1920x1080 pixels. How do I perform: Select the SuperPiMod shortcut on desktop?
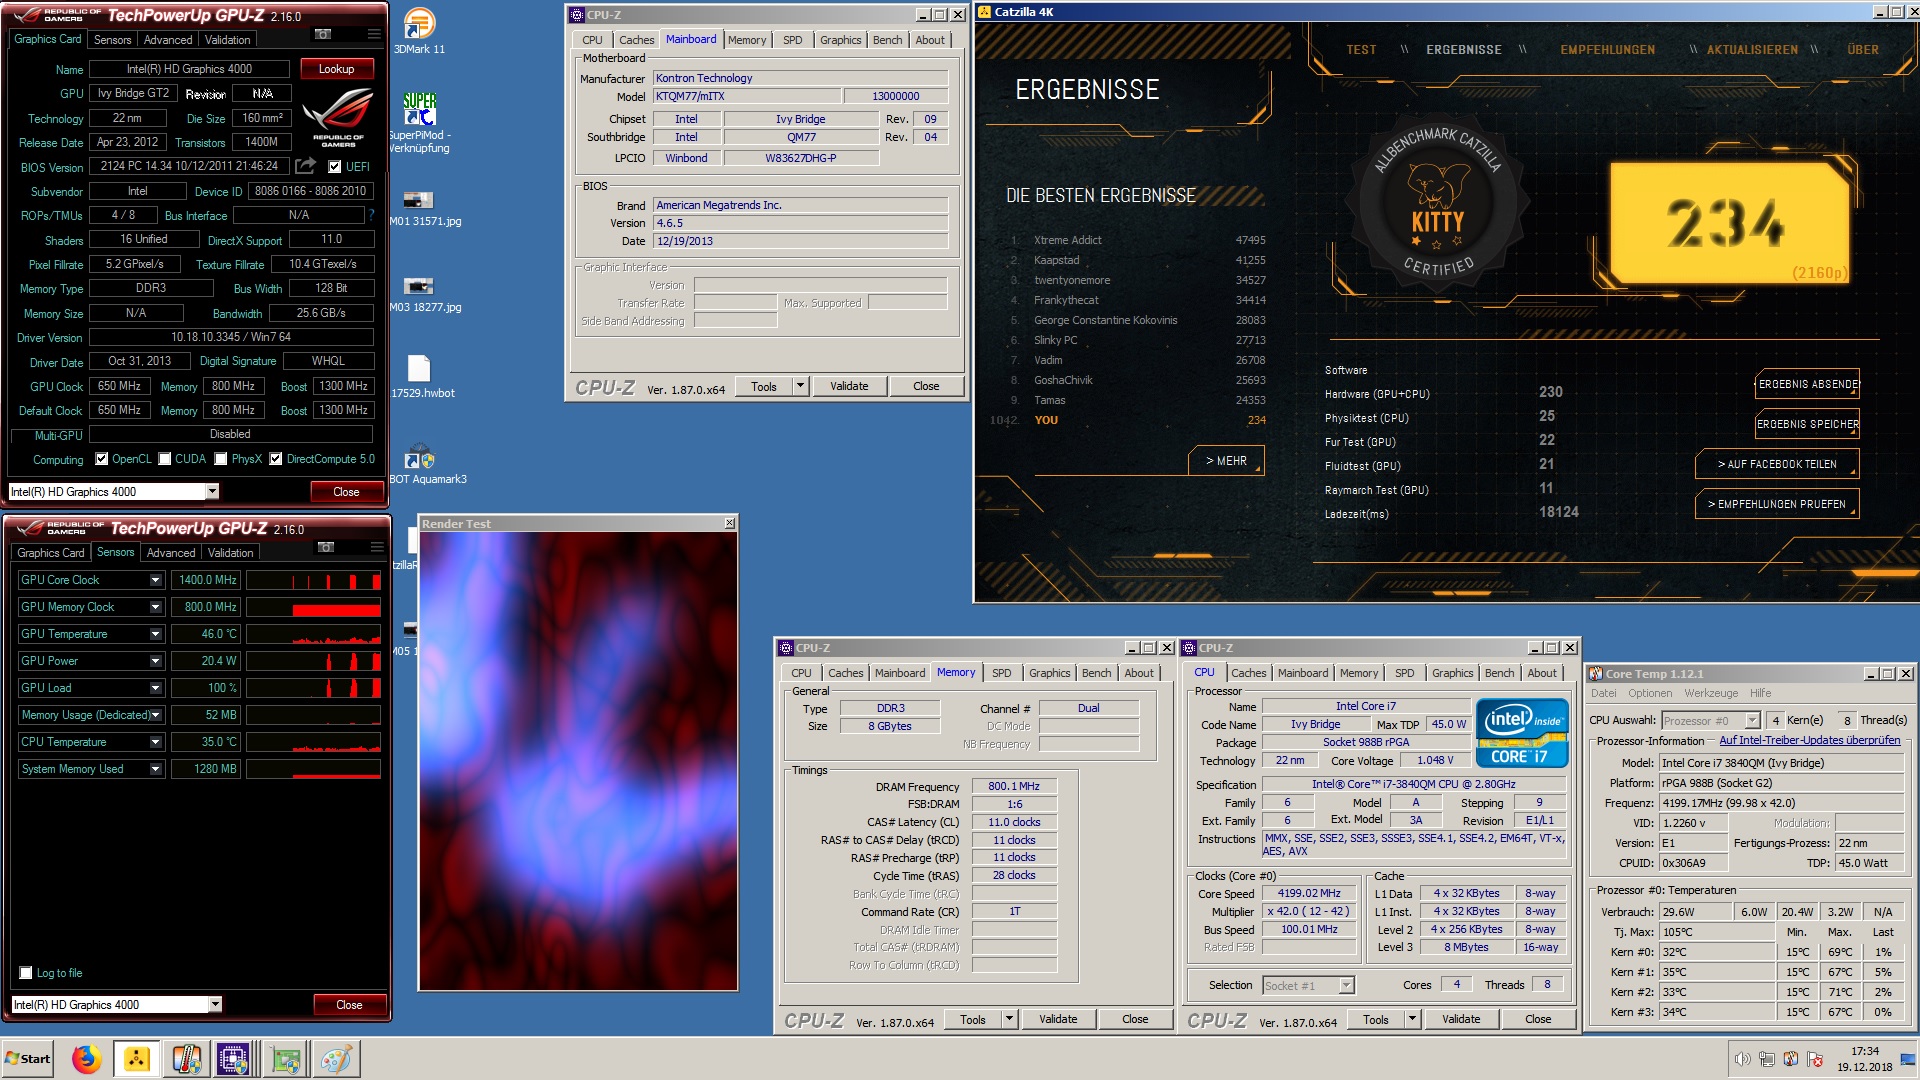420,122
